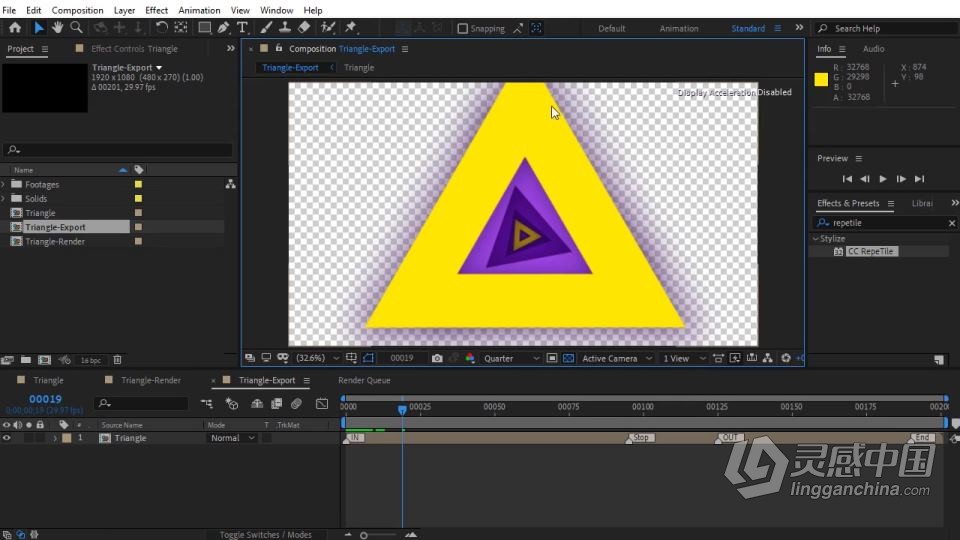Screen dimensions: 960x540
Task: Expand the Footages folder
Action: [4, 184]
